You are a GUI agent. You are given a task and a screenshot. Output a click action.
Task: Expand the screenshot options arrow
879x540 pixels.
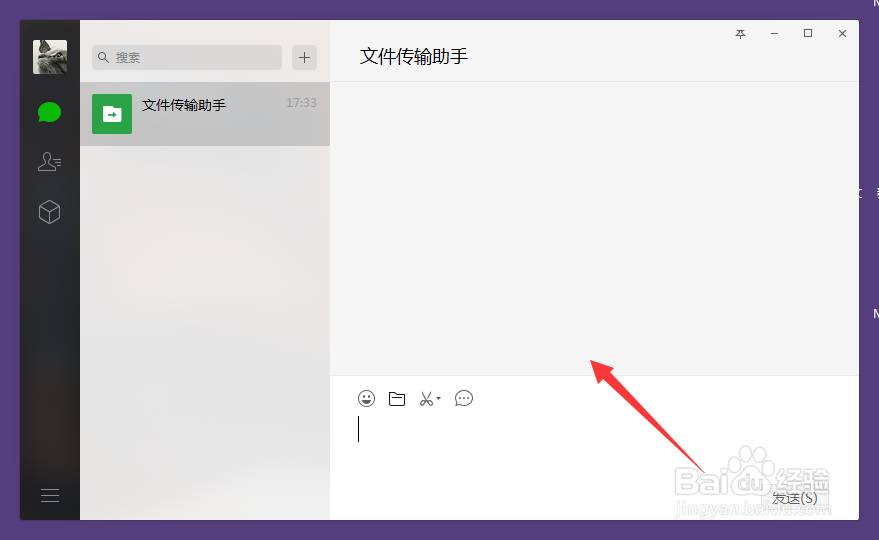coord(438,399)
